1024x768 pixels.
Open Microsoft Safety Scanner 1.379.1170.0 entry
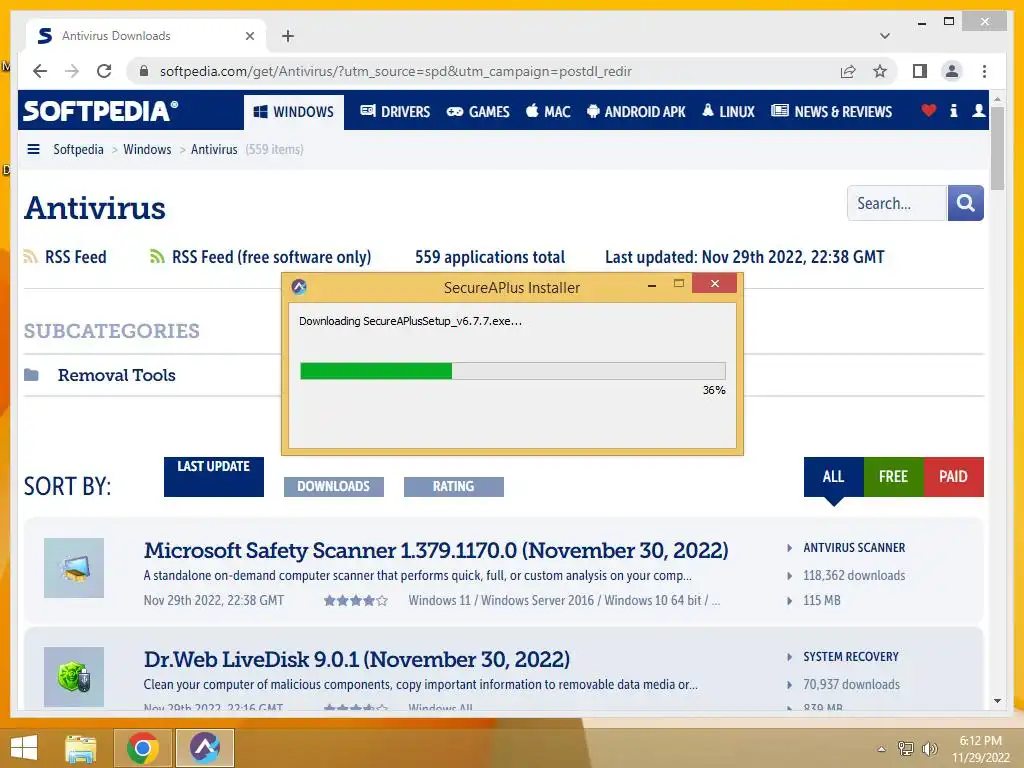tap(436, 550)
